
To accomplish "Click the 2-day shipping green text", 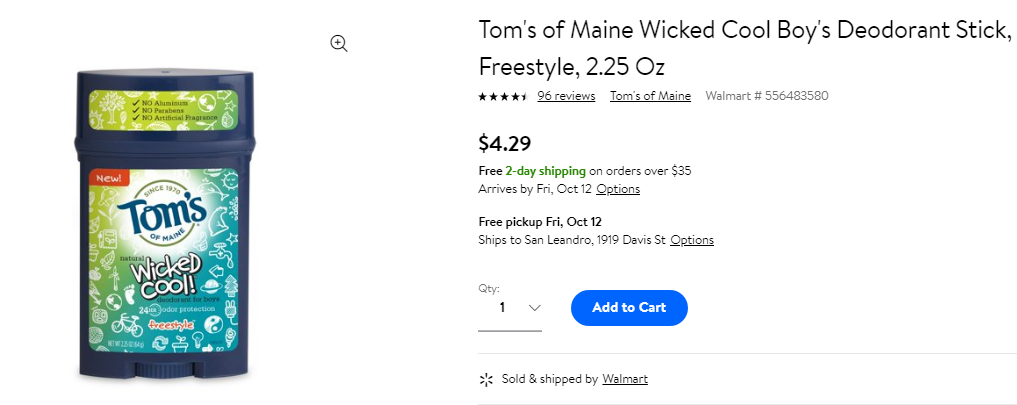I will [x=545, y=171].
